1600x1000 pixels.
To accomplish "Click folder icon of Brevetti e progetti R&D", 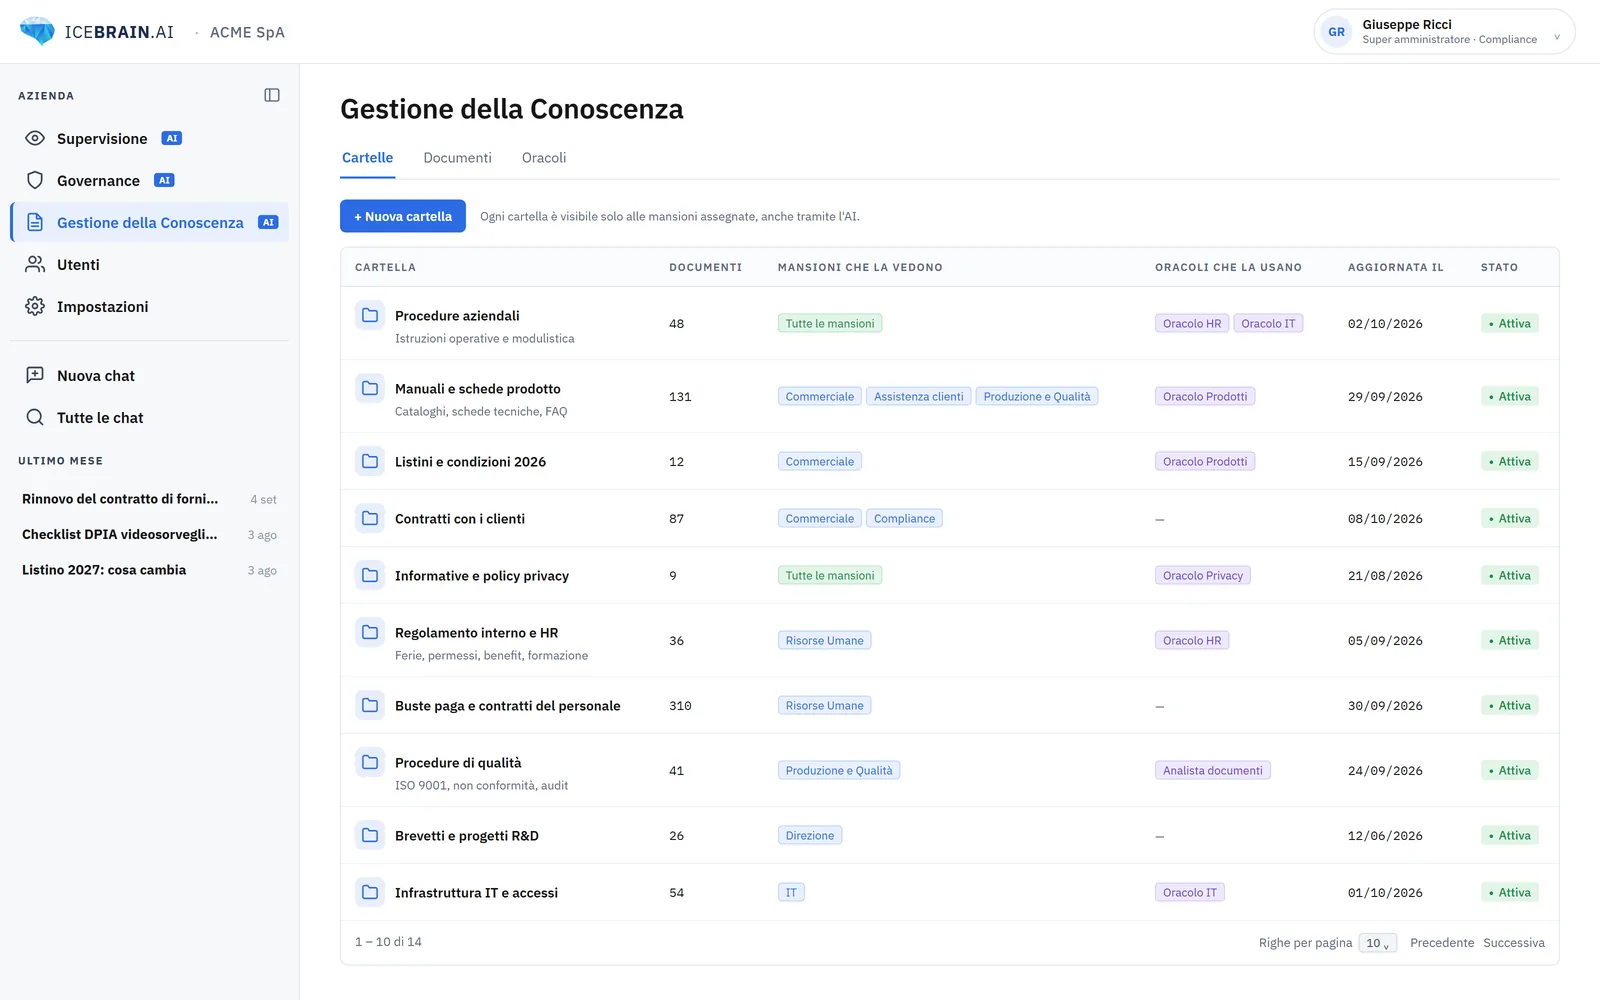I will tap(370, 835).
